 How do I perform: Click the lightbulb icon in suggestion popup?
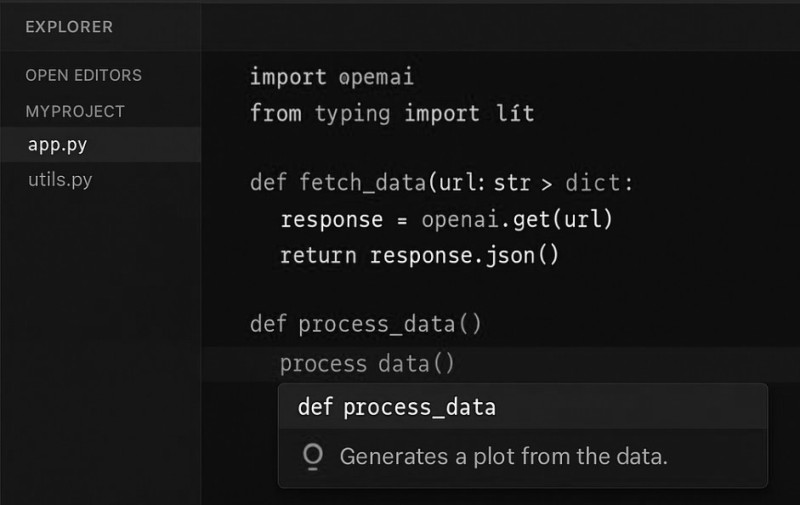(x=313, y=456)
